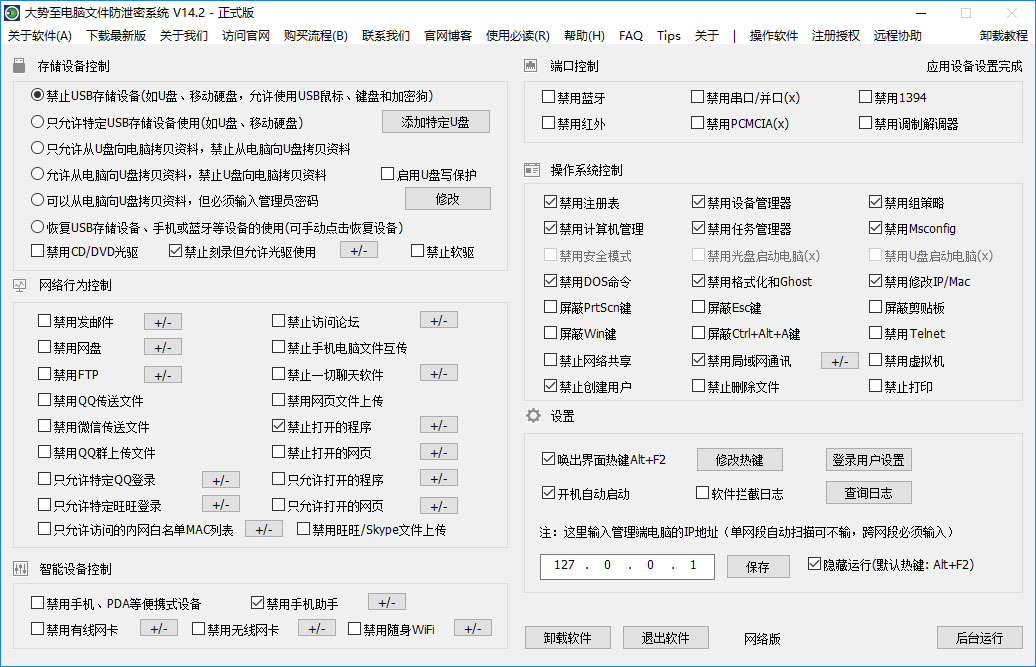The image size is (1036, 667).
Task: Click the 存储设备控制 section icon
Action: tap(18, 66)
